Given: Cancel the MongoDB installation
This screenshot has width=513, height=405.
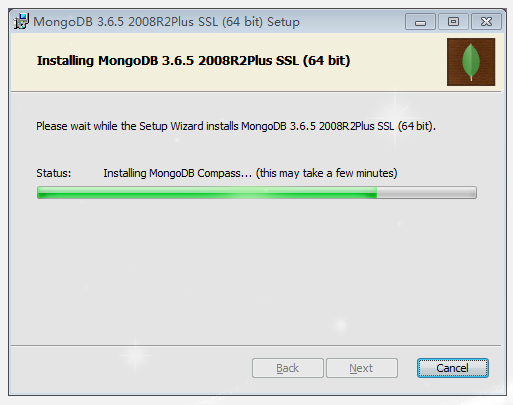Looking at the screenshot, I should tap(453, 368).
